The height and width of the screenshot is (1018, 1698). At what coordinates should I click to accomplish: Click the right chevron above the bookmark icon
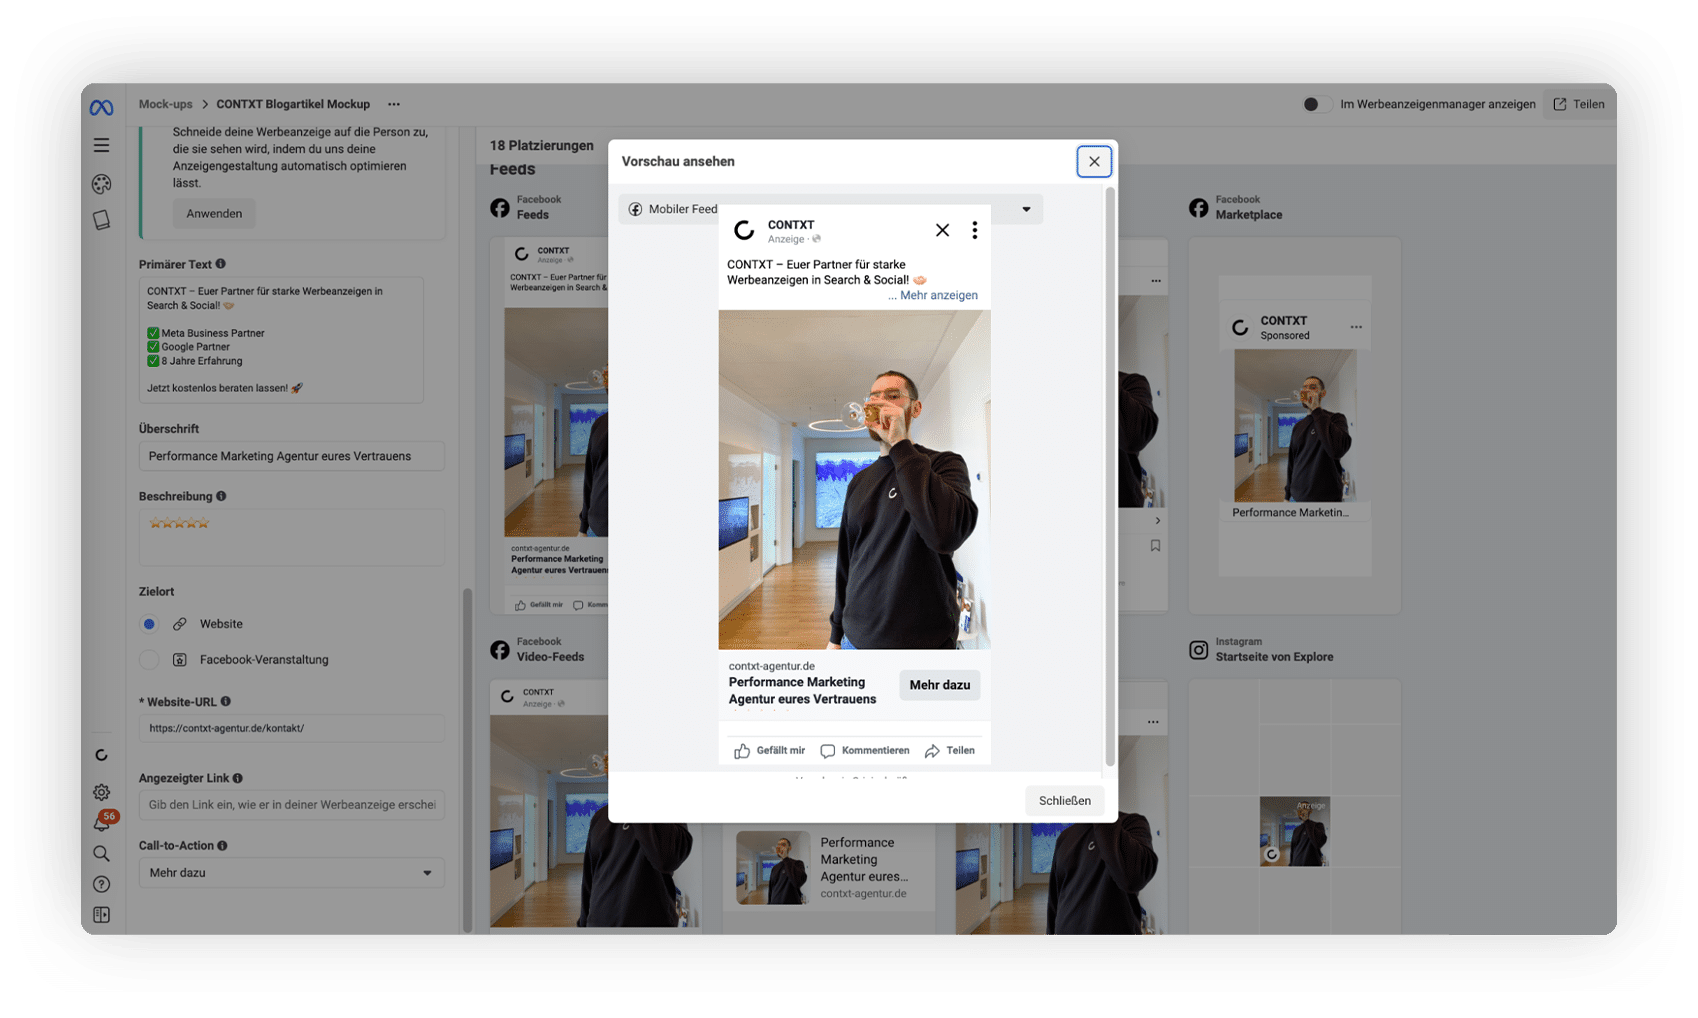1157,521
